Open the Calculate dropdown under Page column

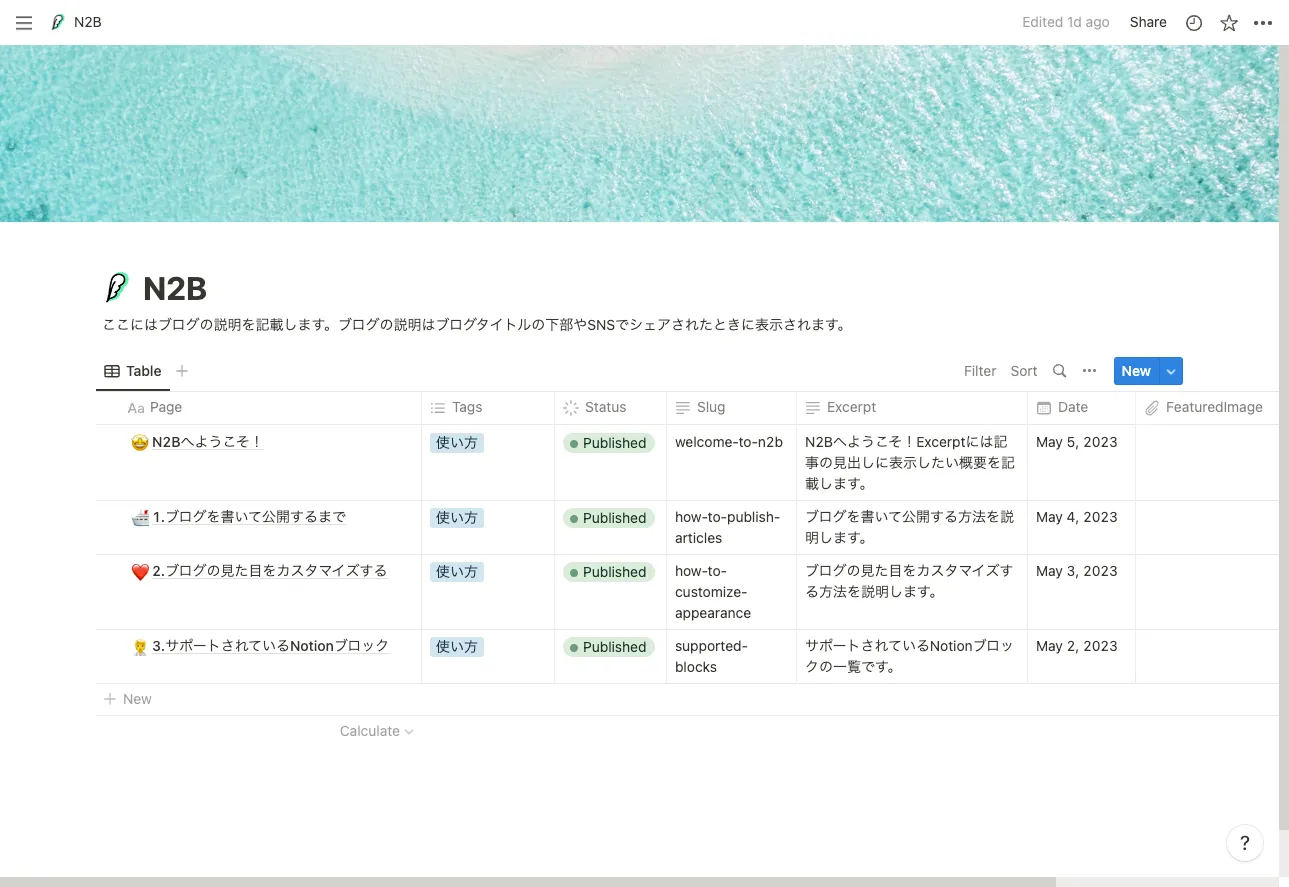click(376, 731)
